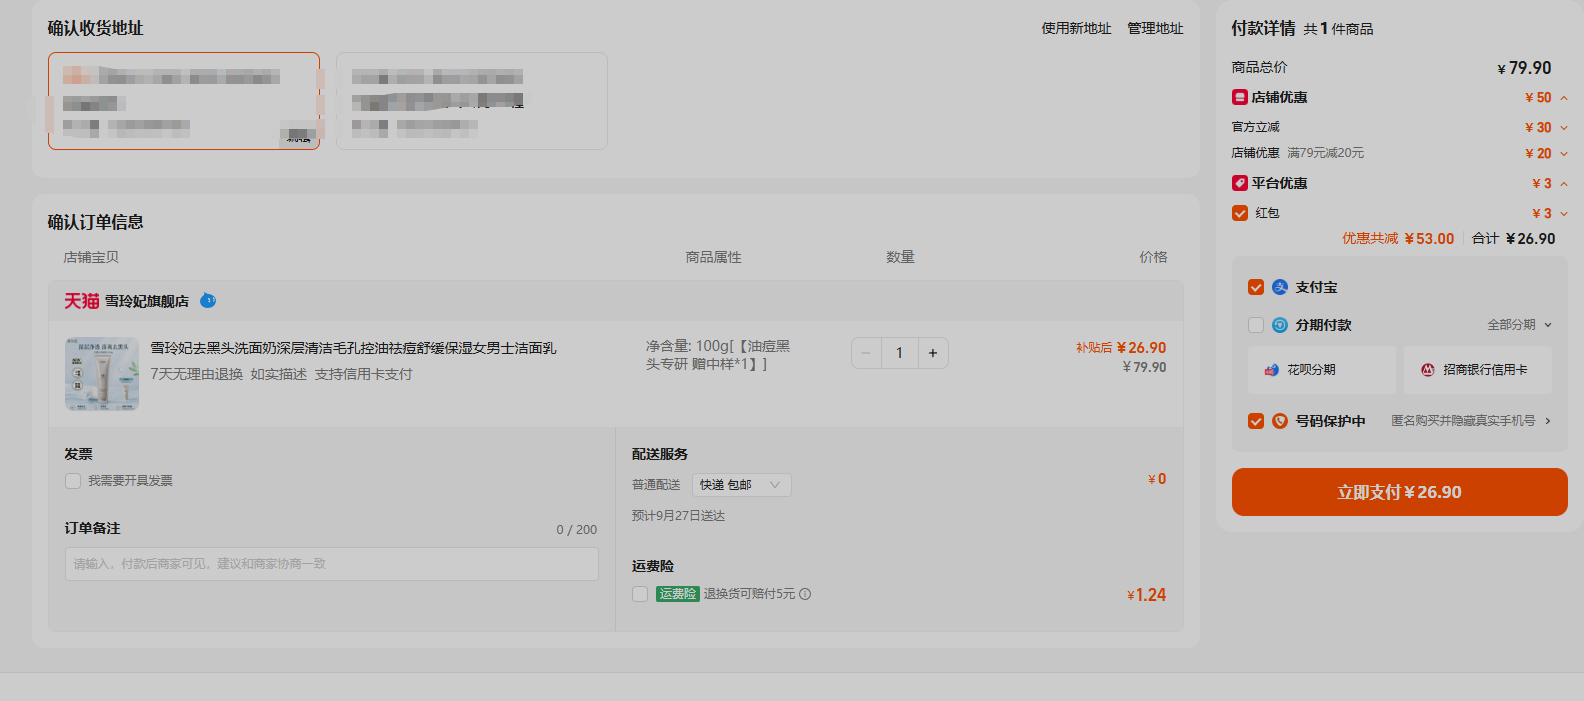
Task: Open the 管理地址 address management link
Action: [x=1155, y=29]
